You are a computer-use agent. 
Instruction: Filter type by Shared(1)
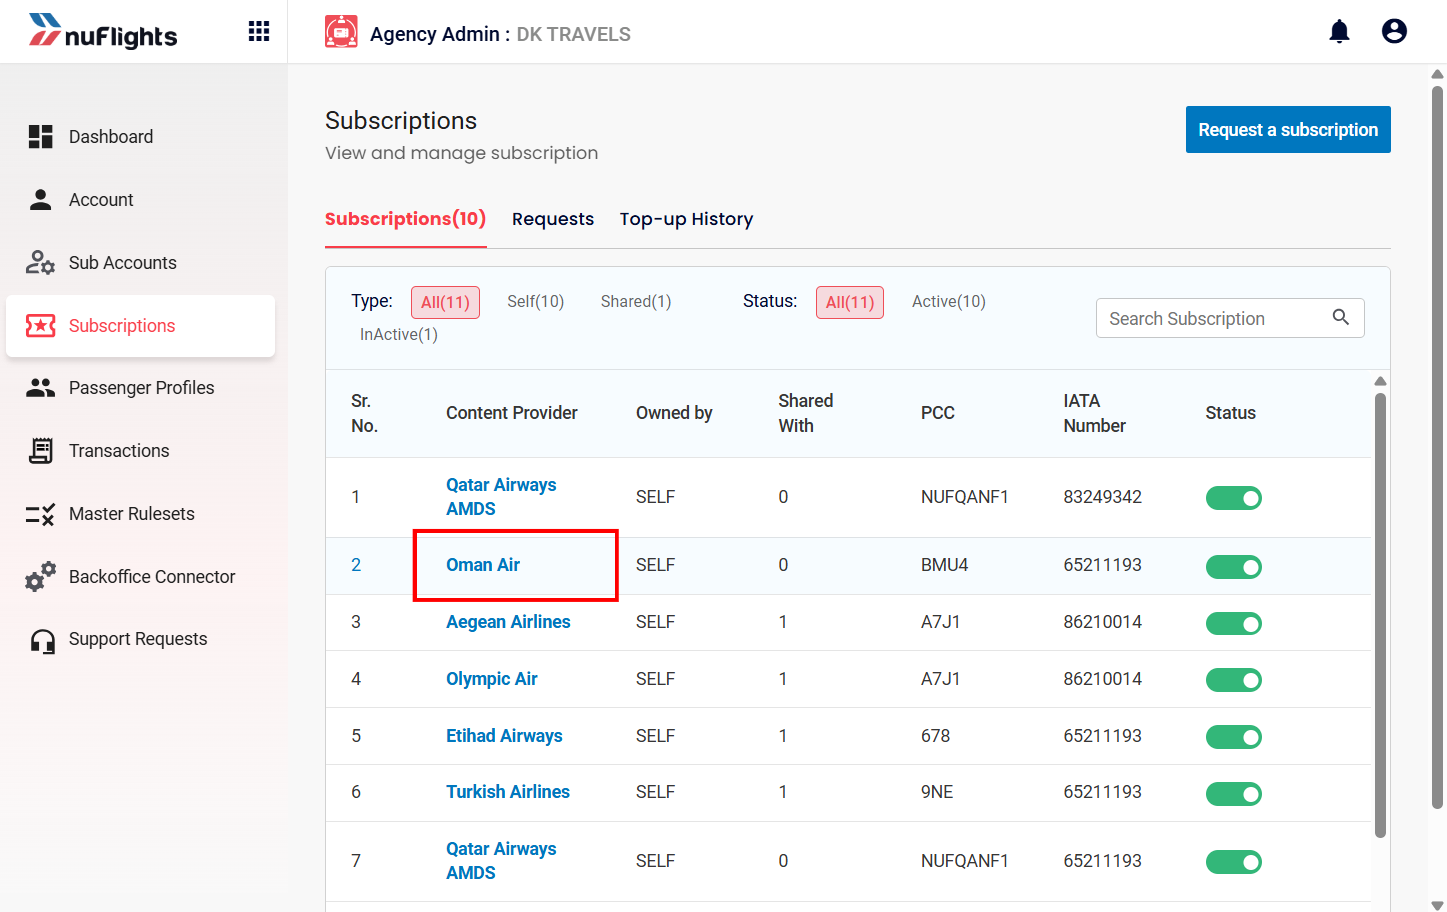click(636, 301)
